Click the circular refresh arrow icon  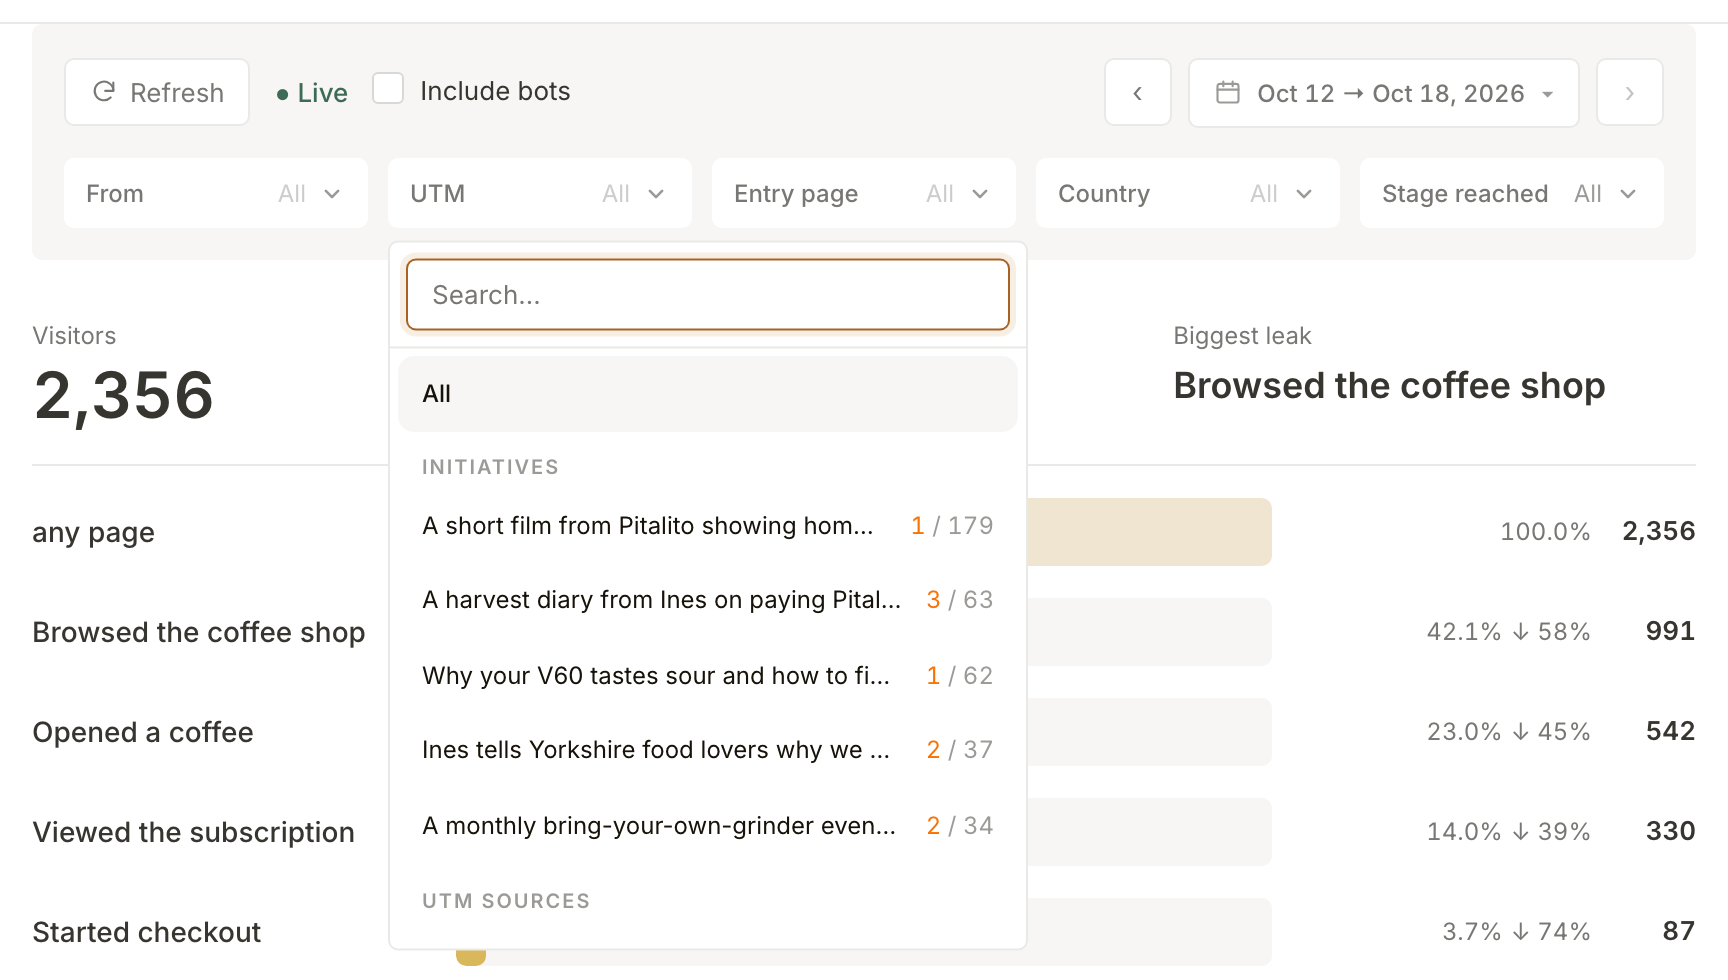pyautogui.click(x=104, y=92)
